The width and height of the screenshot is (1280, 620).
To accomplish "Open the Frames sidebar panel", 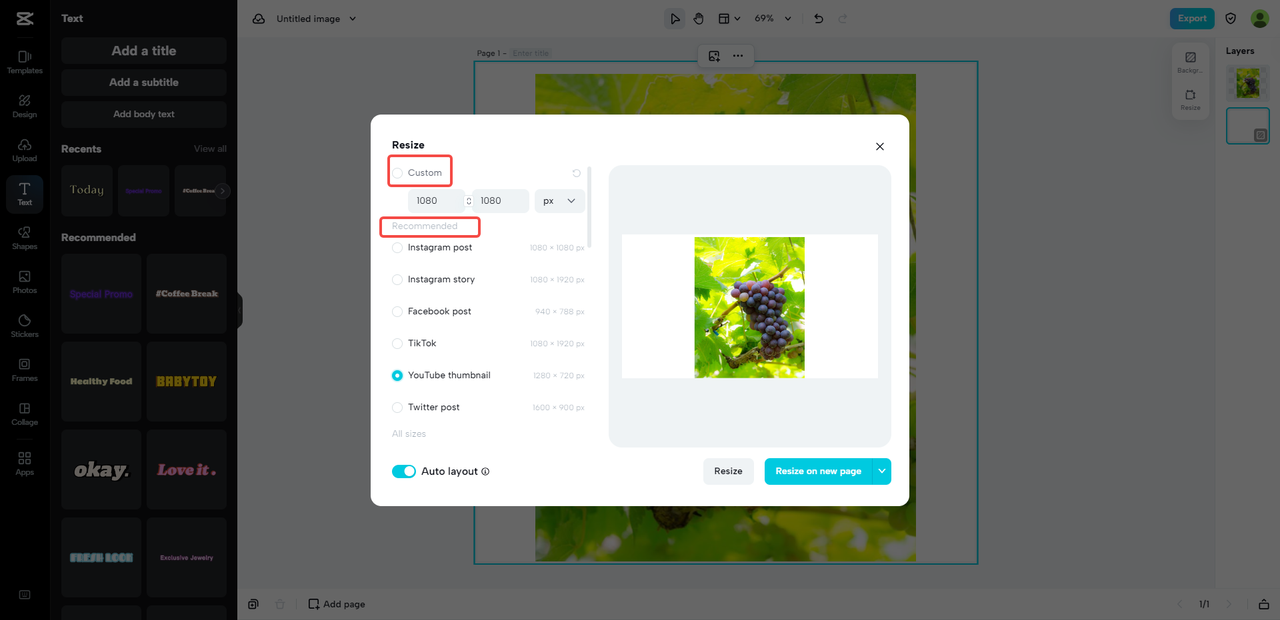I will pyautogui.click(x=24, y=370).
